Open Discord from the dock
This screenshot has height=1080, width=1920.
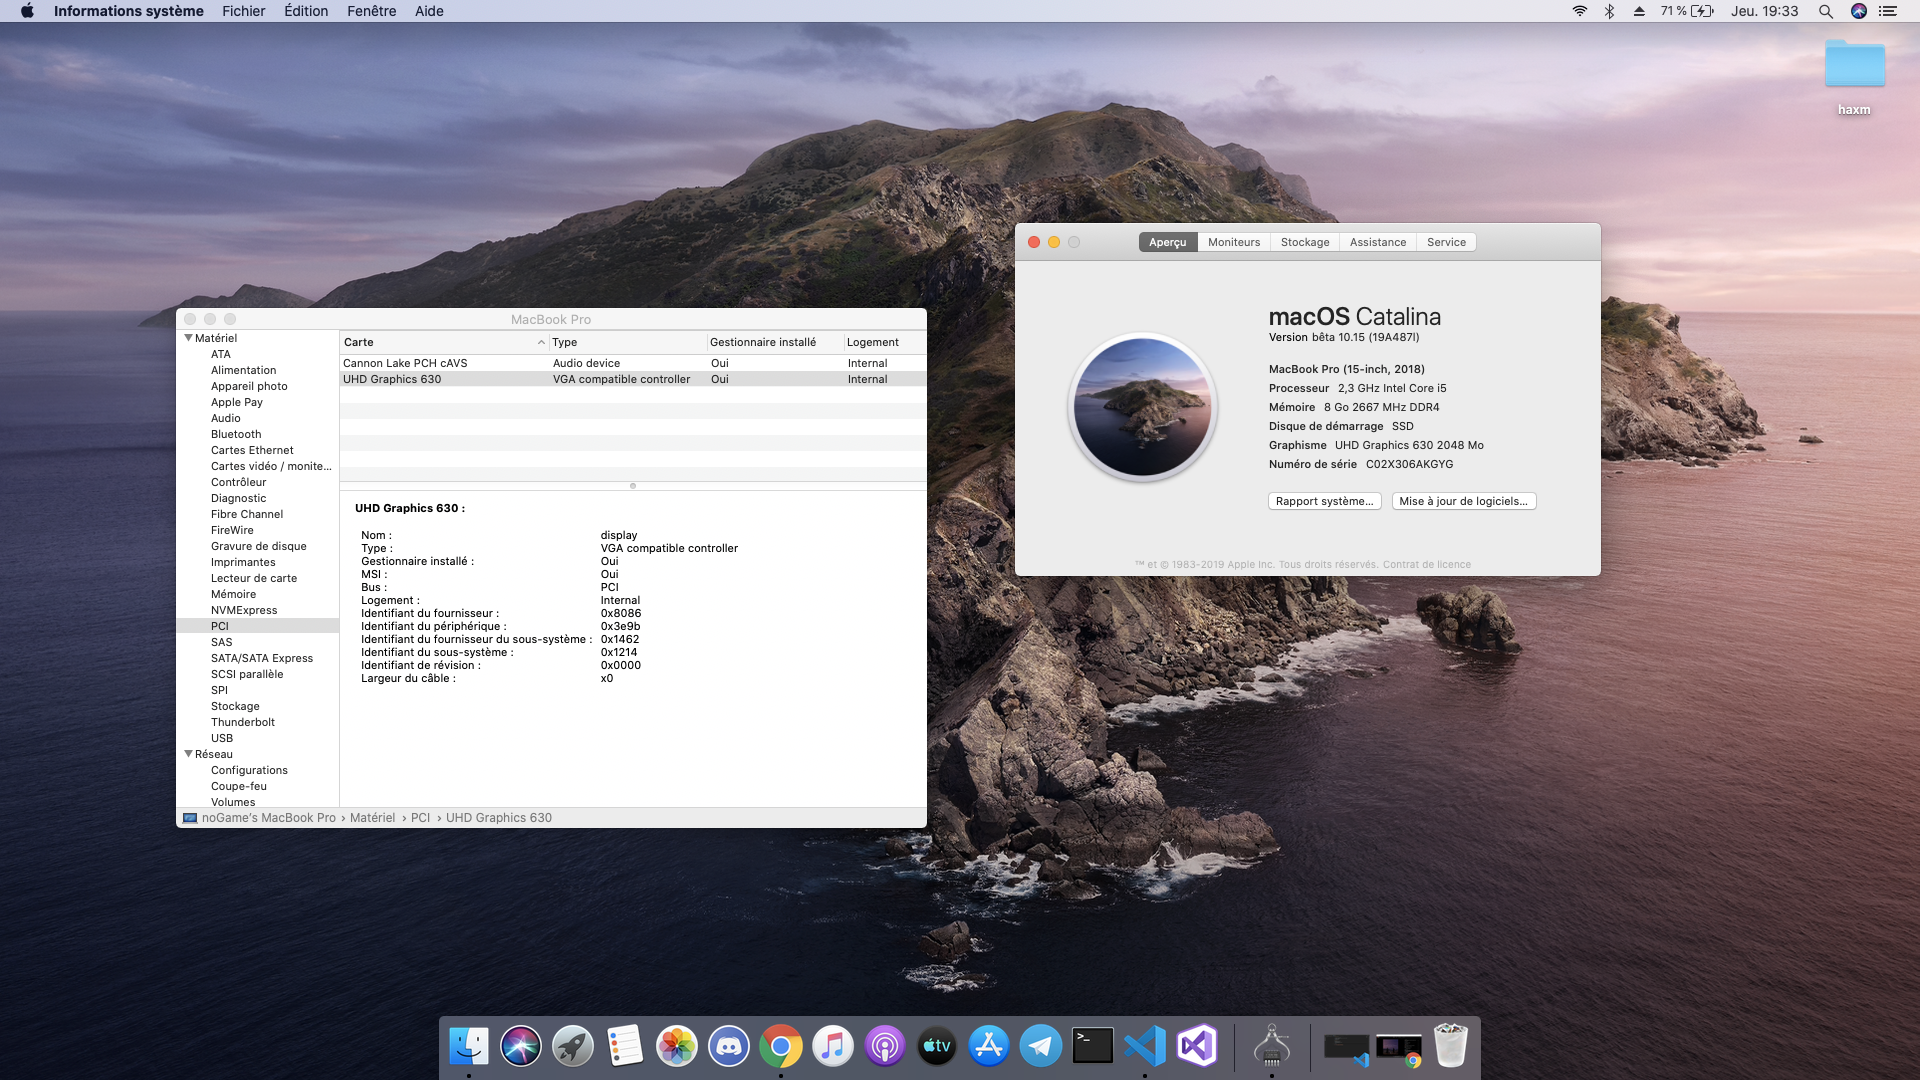tap(728, 1046)
